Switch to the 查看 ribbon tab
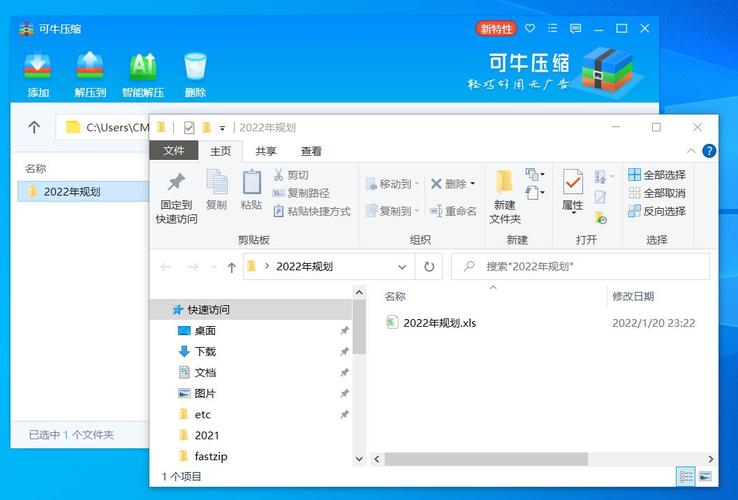 [x=311, y=151]
